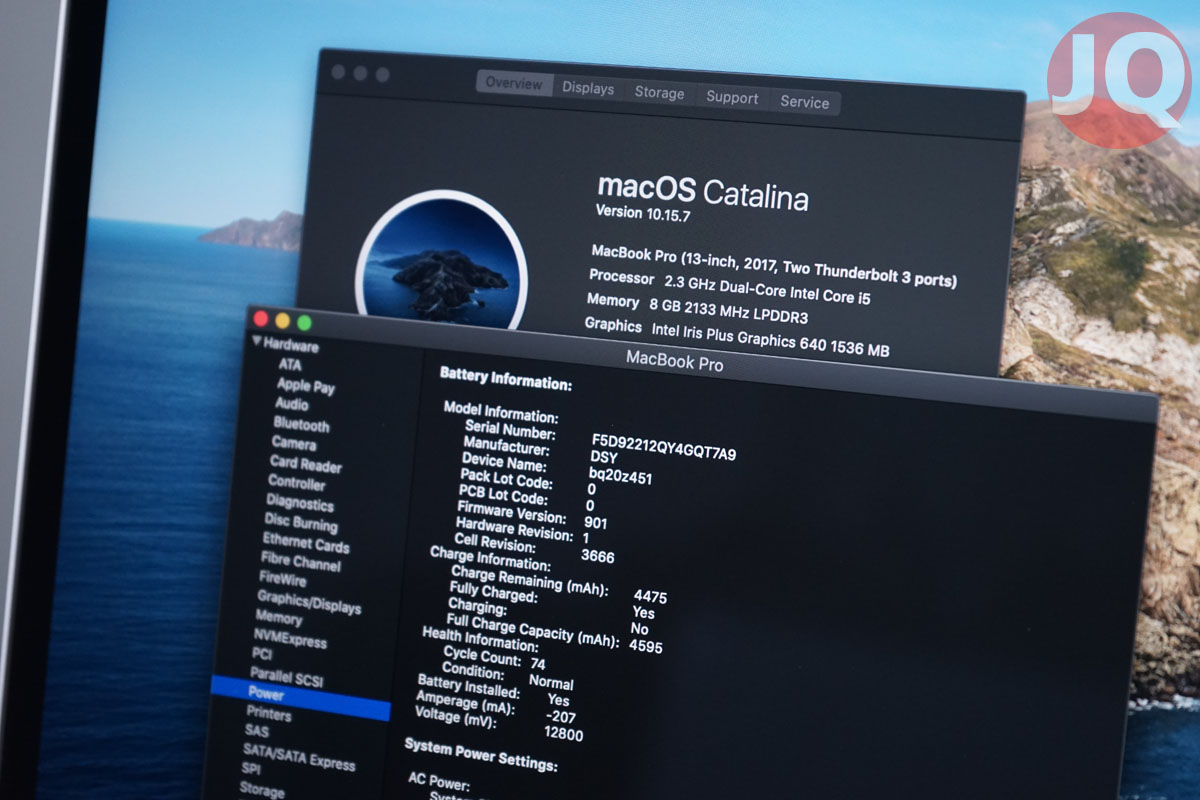Choose FireWire from the sidebar
This screenshot has height=800, width=1200.
point(283,578)
